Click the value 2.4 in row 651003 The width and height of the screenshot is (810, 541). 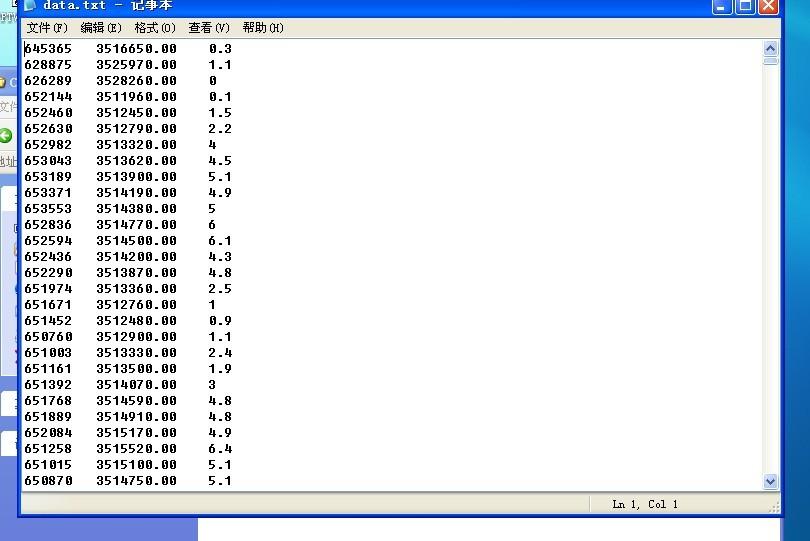tap(220, 353)
